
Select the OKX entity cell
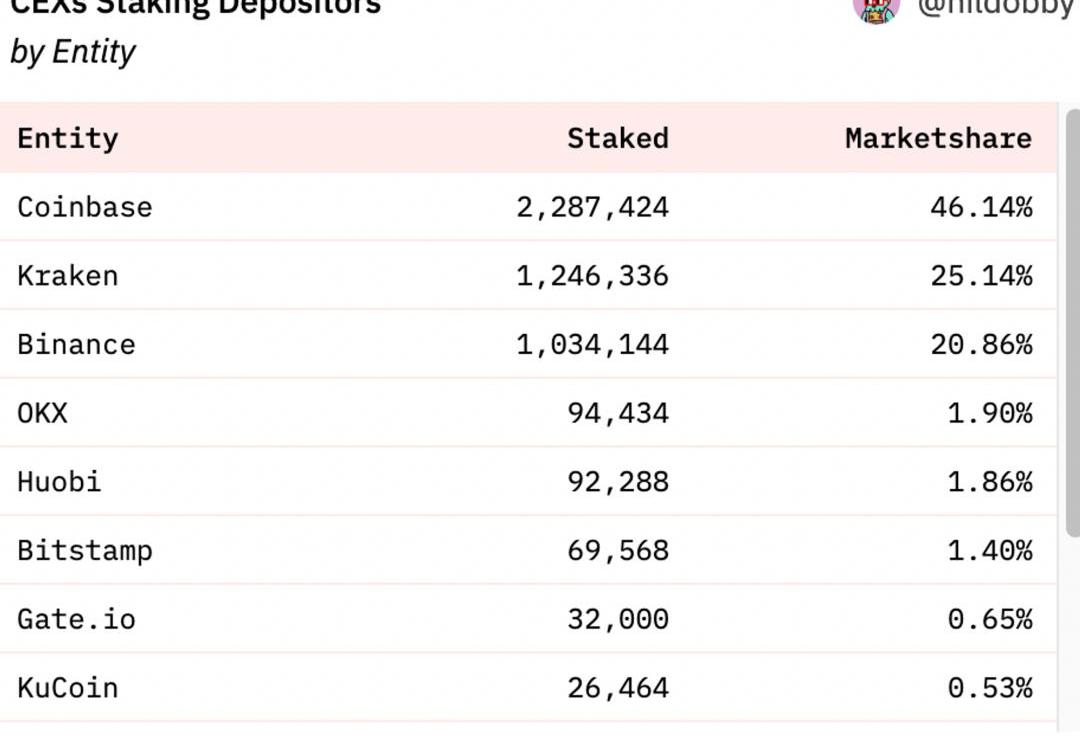[43, 413]
